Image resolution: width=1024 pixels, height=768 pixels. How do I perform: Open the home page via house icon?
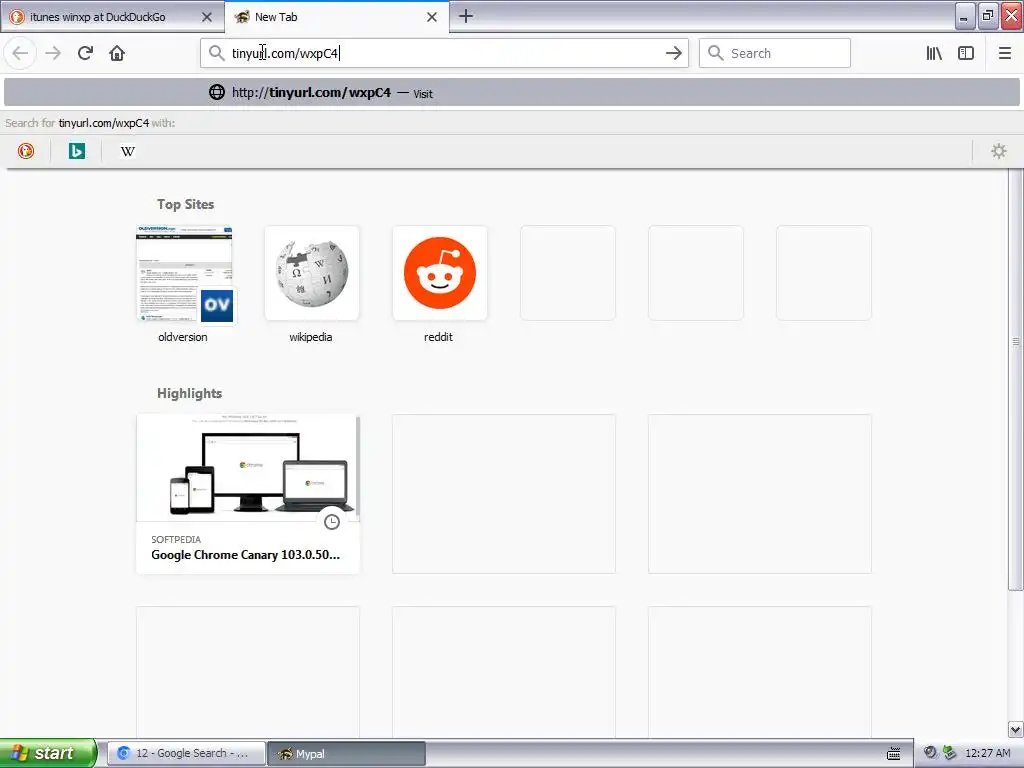117,53
